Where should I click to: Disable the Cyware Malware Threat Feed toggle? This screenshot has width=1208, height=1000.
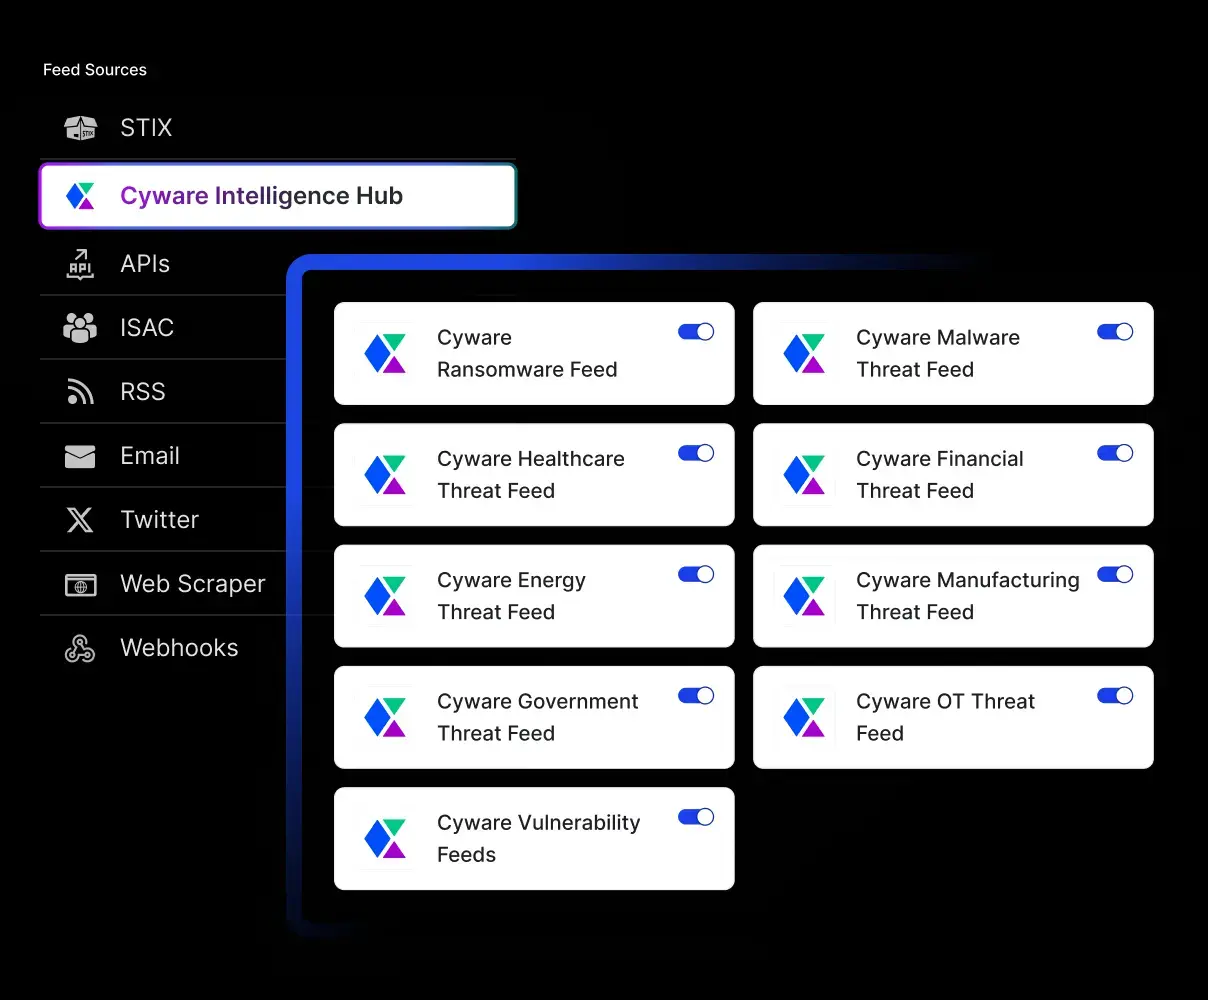click(1115, 332)
